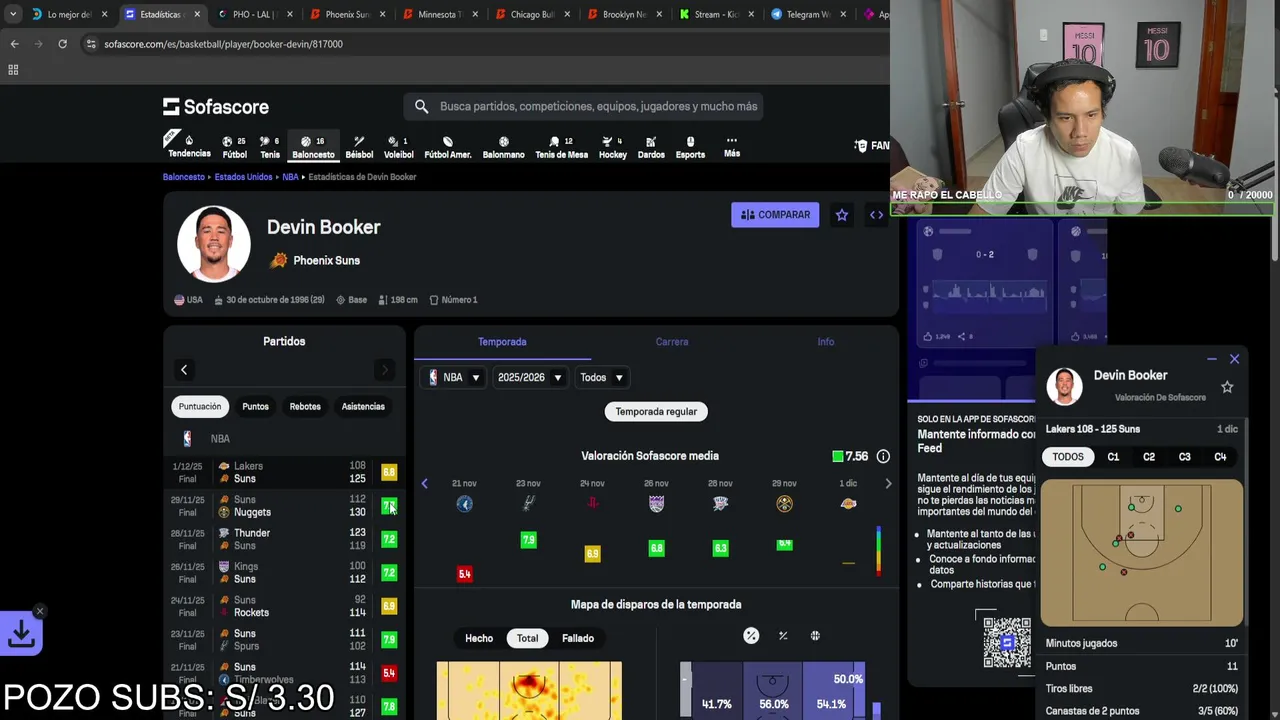This screenshot has height=720, width=1280.
Task: Switch to Chicago Bulls browser tab
Action: point(530,14)
